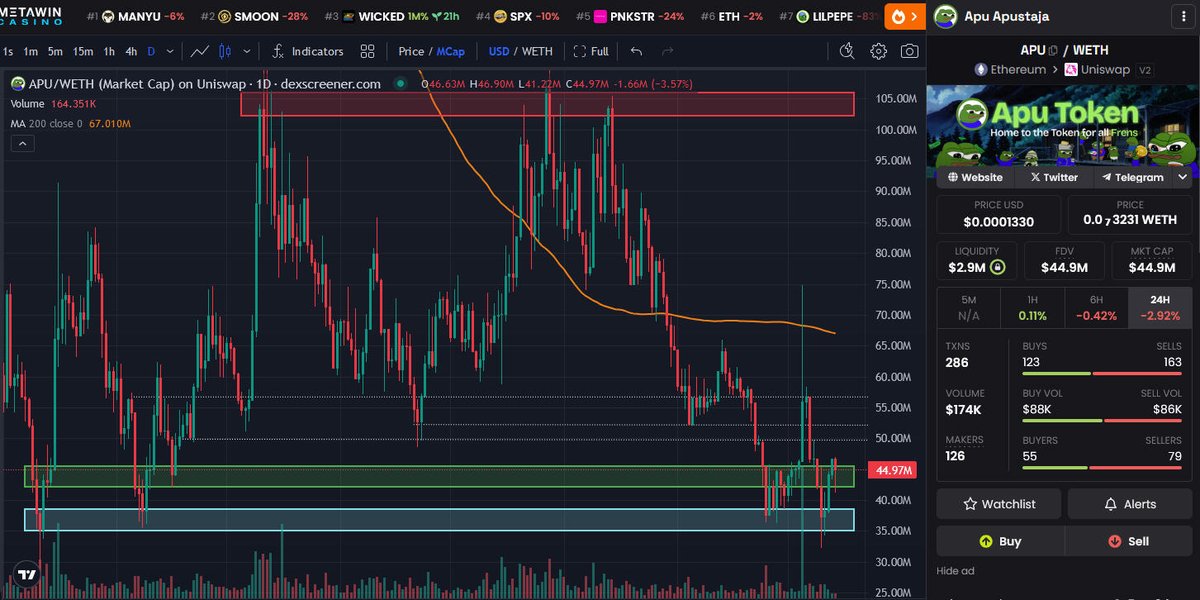This screenshot has height=600, width=1200.
Task: Click the Uniswap DEX icon
Action: (x=1070, y=70)
